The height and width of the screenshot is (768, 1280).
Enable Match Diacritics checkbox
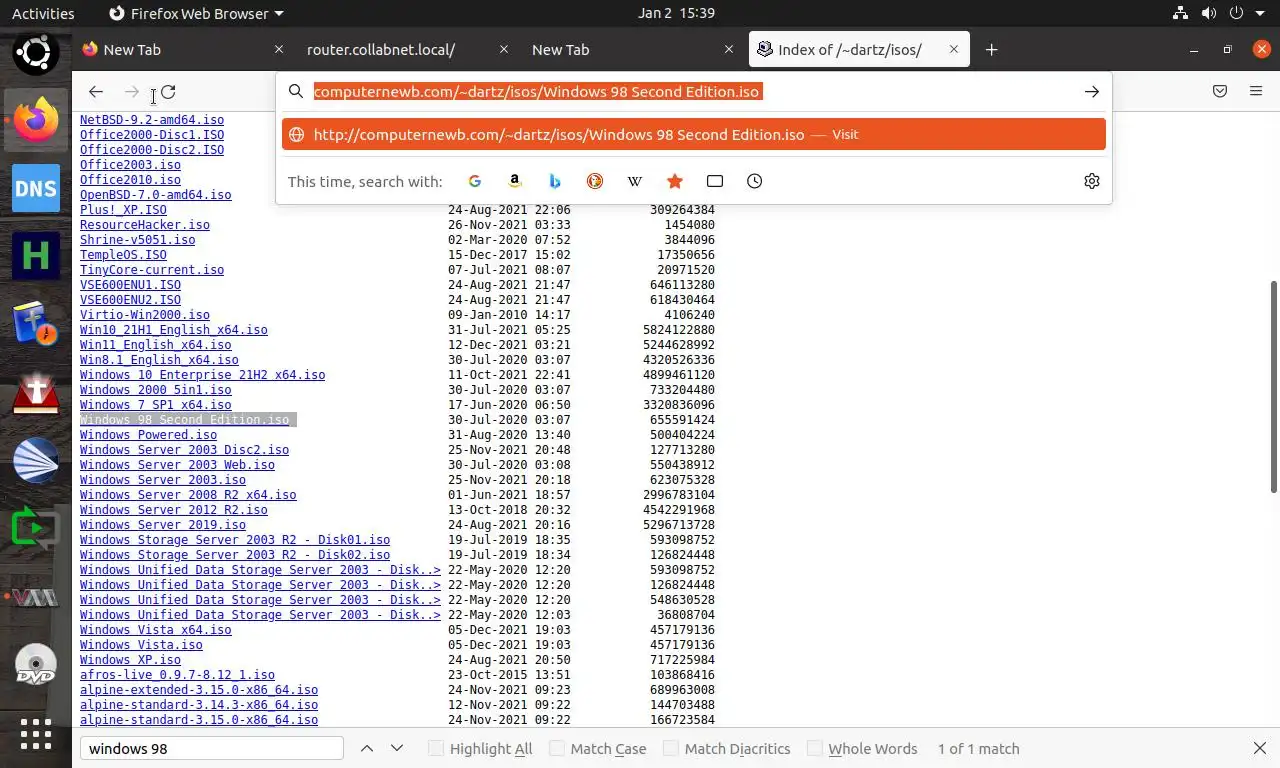[x=671, y=748]
